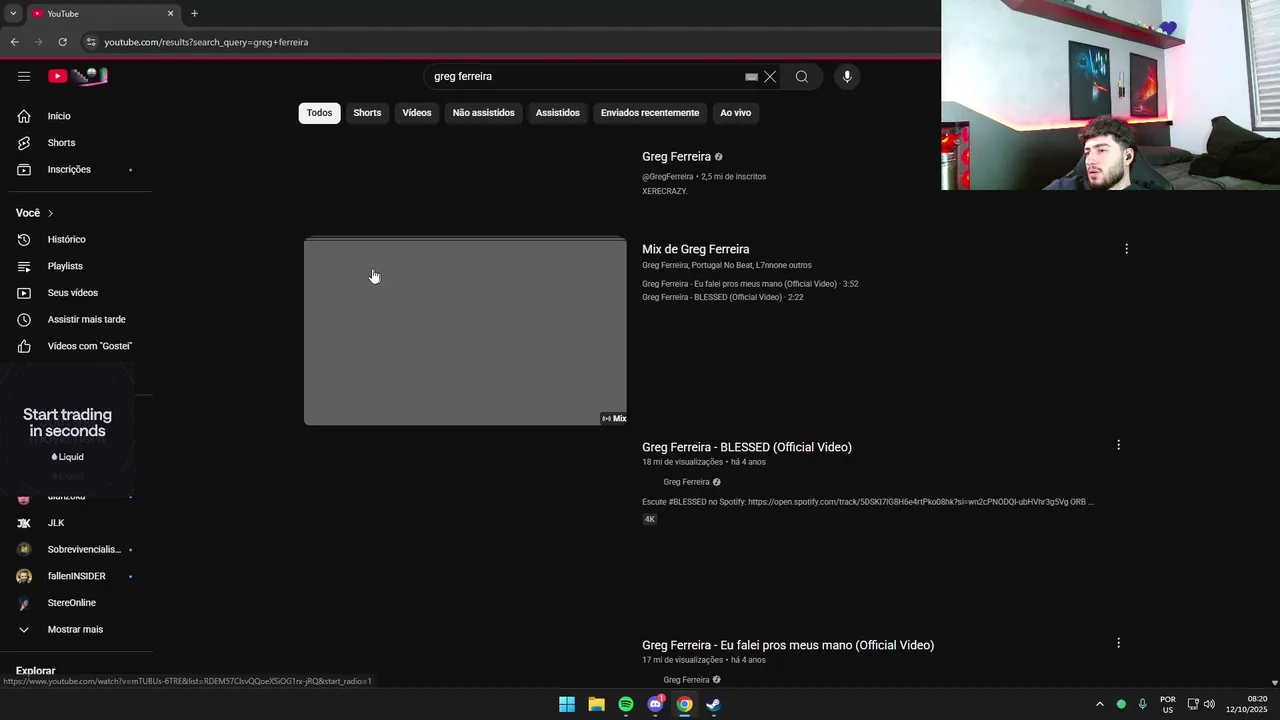Image resolution: width=1280 pixels, height=720 pixels.
Task: Open Discord from taskbar
Action: point(655,704)
